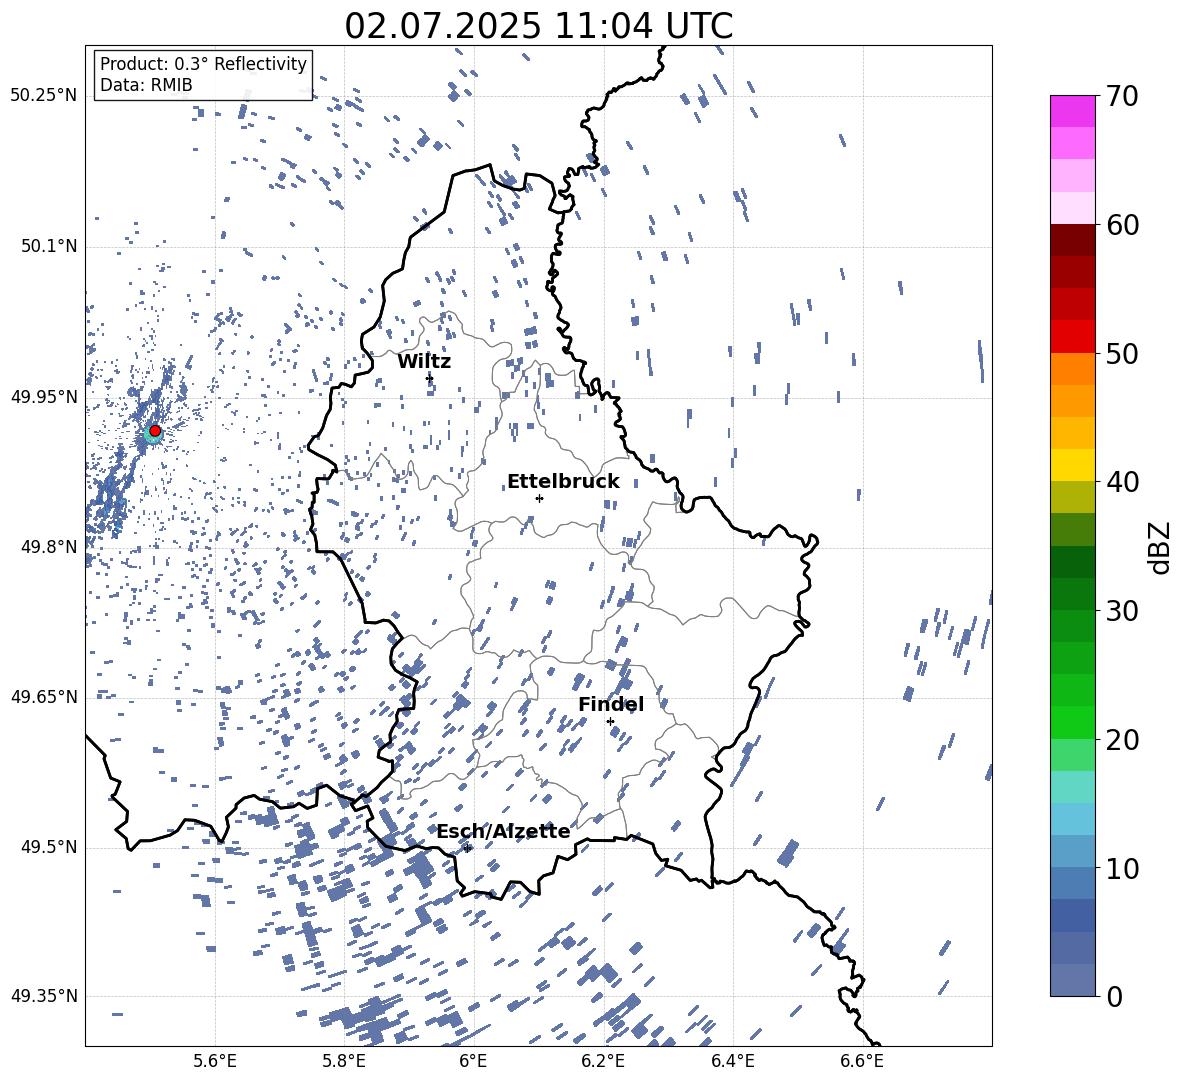Click the Findel station cross marker

click(x=610, y=722)
